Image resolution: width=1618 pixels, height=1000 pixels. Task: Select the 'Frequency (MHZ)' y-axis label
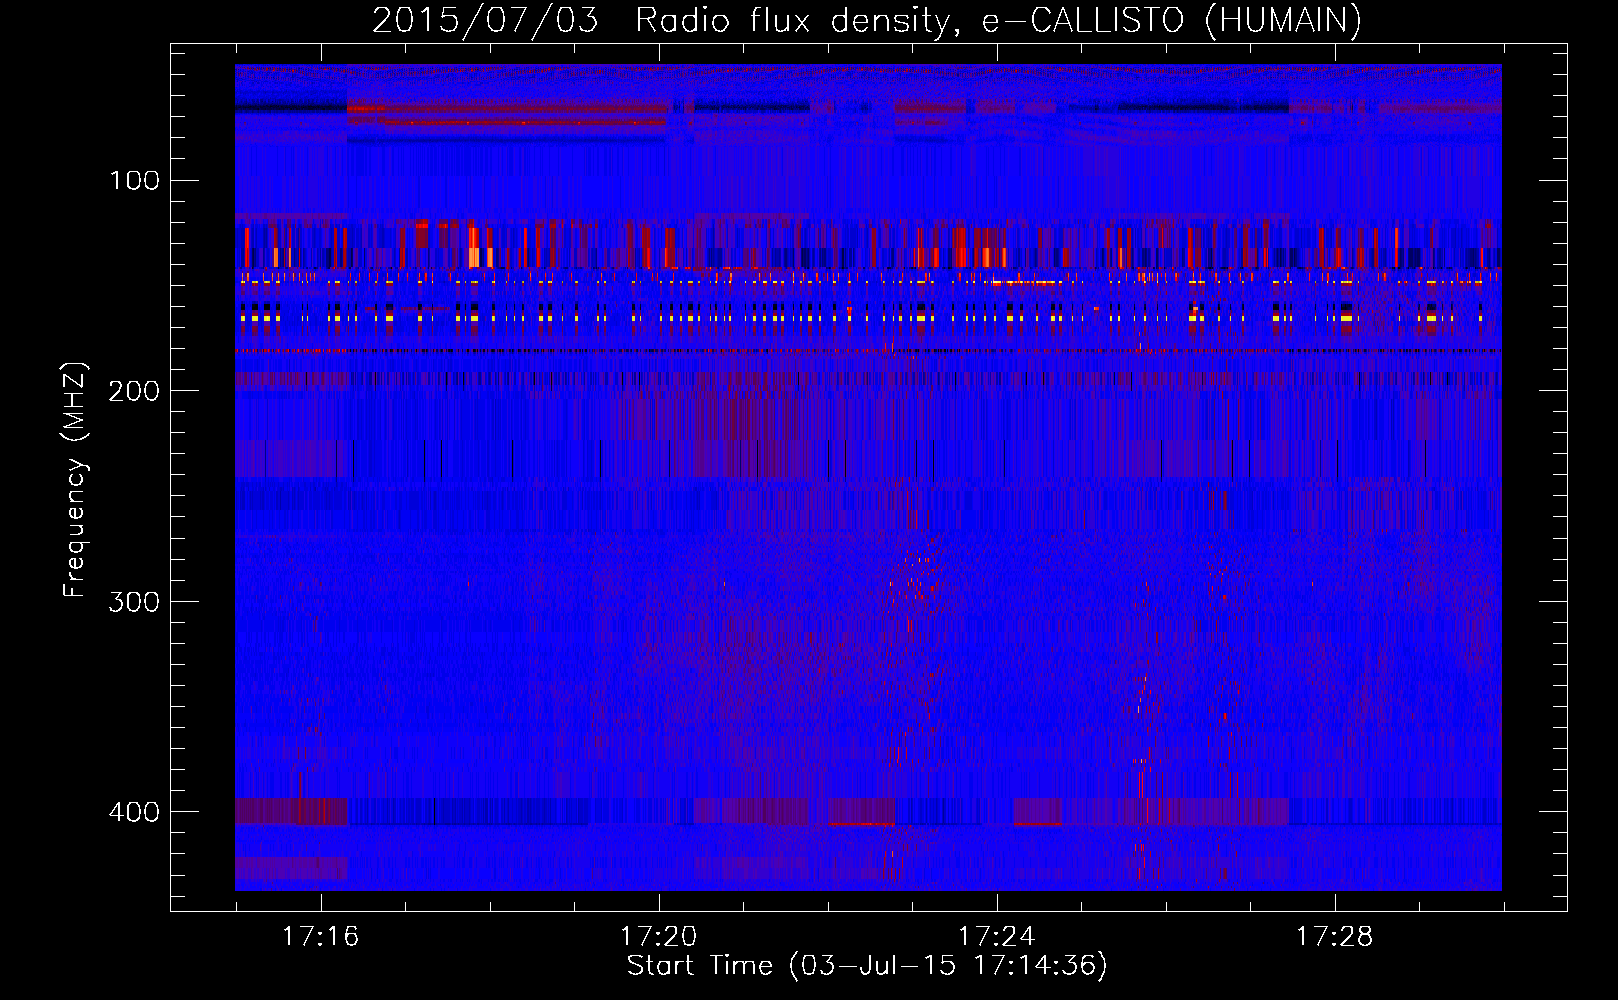click(x=75, y=479)
